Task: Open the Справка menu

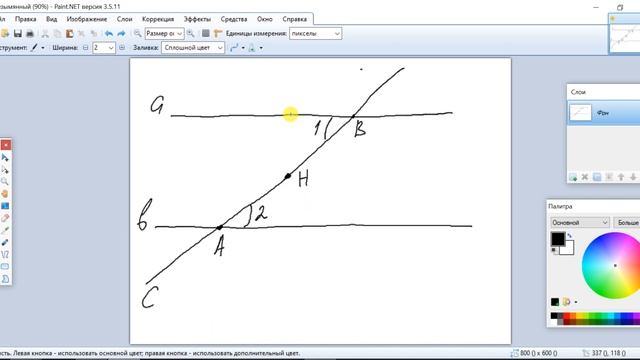Action: (294, 19)
